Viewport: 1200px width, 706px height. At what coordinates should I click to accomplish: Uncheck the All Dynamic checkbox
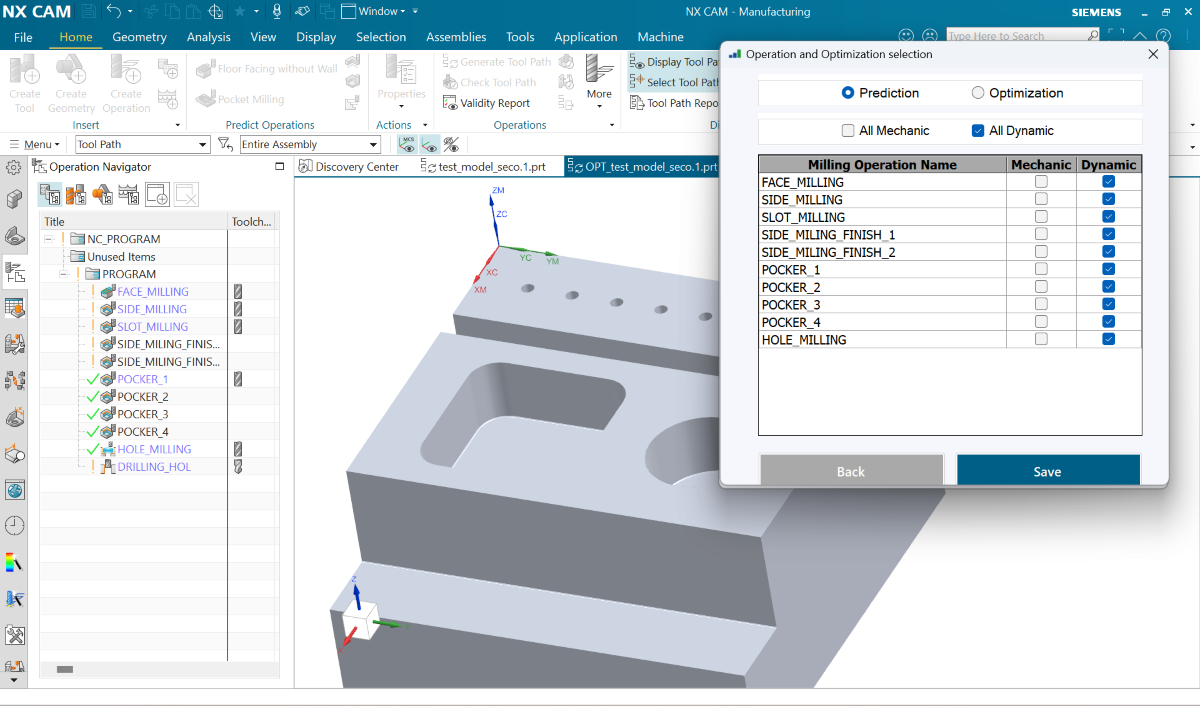pos(978,131)
